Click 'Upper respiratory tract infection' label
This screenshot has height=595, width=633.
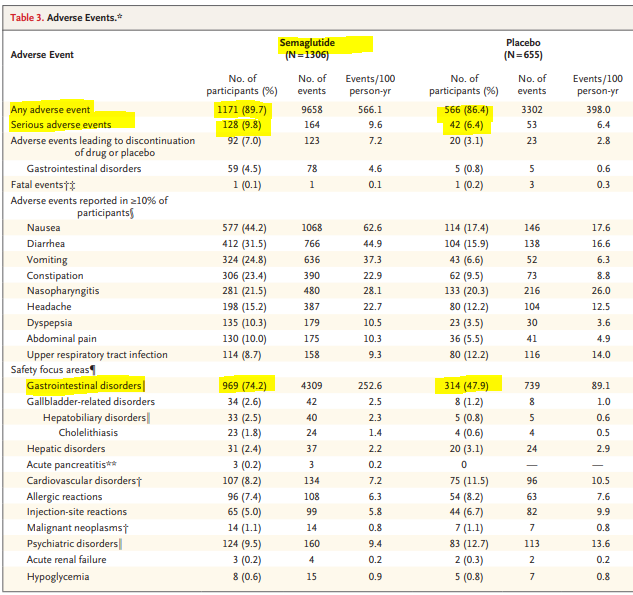[97, 355]
